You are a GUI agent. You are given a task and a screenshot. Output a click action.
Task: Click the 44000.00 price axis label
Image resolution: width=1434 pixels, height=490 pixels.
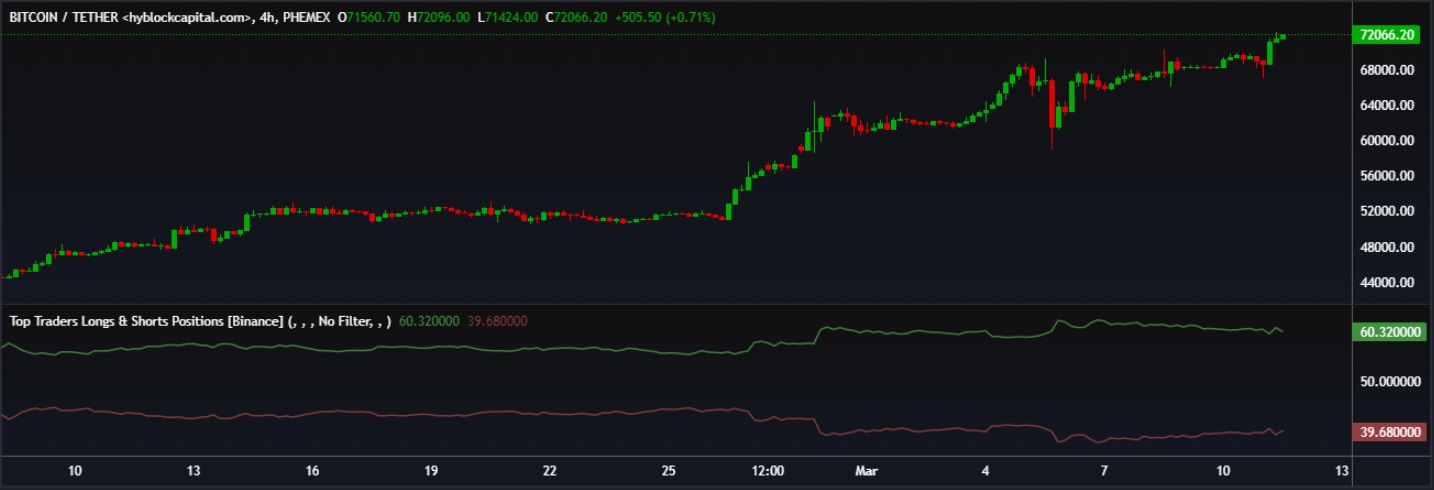click(x=1386, y=283)
